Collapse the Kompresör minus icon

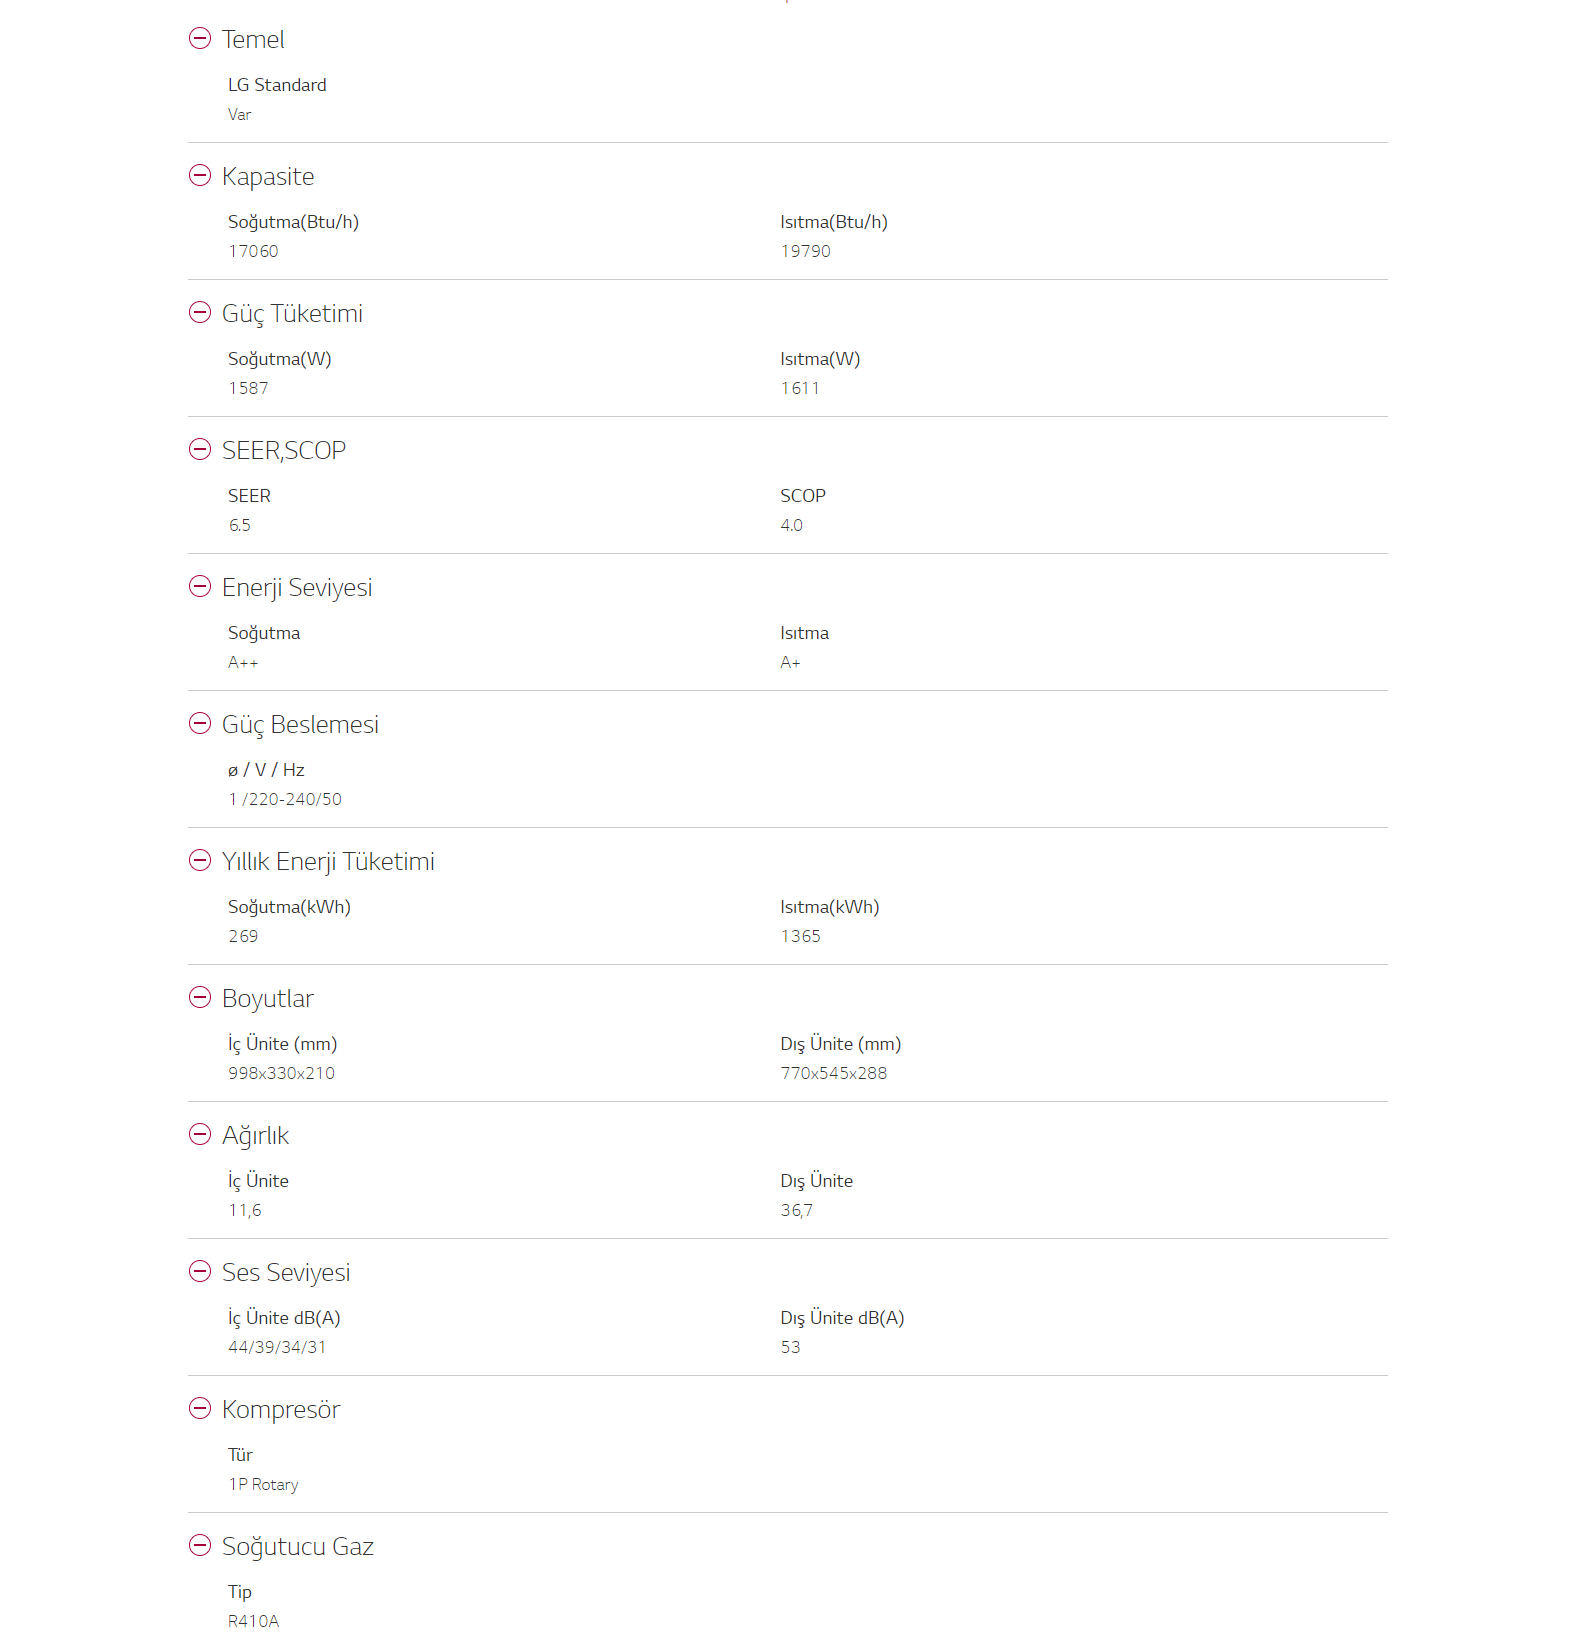point(200,1408)
